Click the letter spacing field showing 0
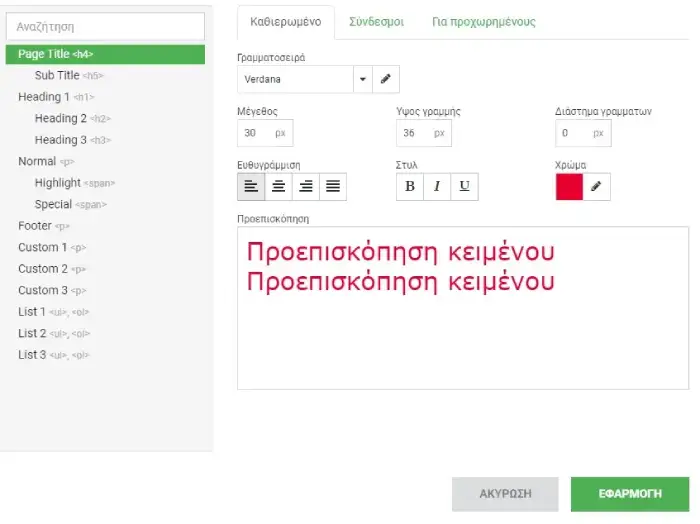Viewport: 700px width, 524px height. tap(583, 133)
